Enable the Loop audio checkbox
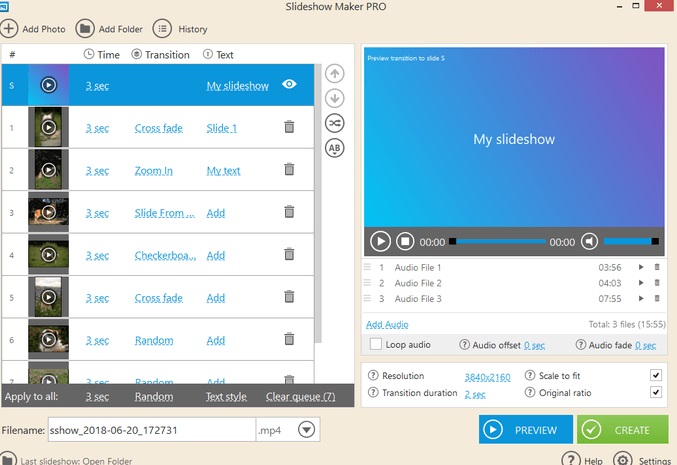677x465 pixels. [x=376, y=344]
